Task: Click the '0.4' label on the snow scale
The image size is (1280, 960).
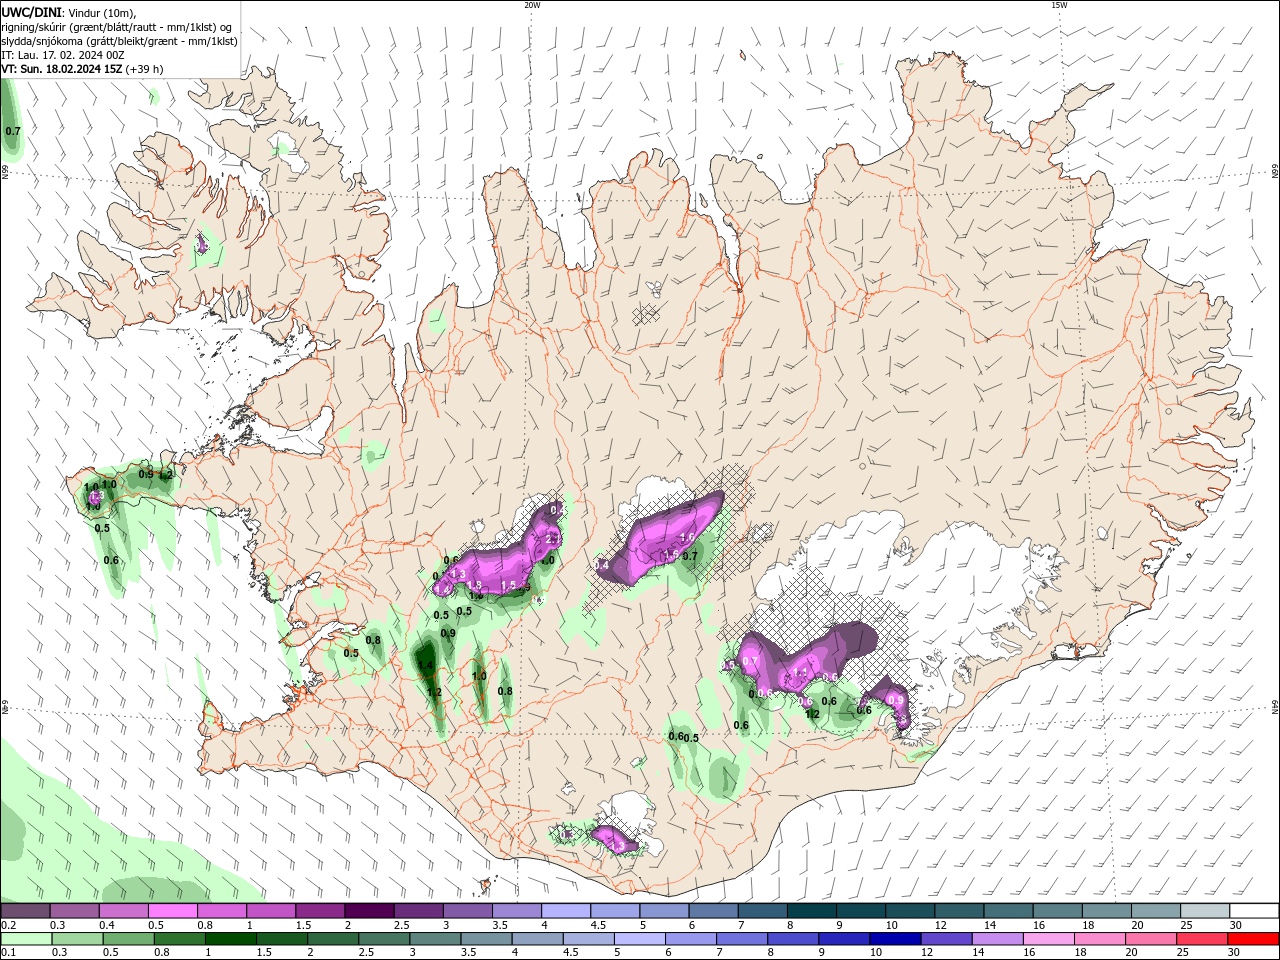Action: click(107, 925)
